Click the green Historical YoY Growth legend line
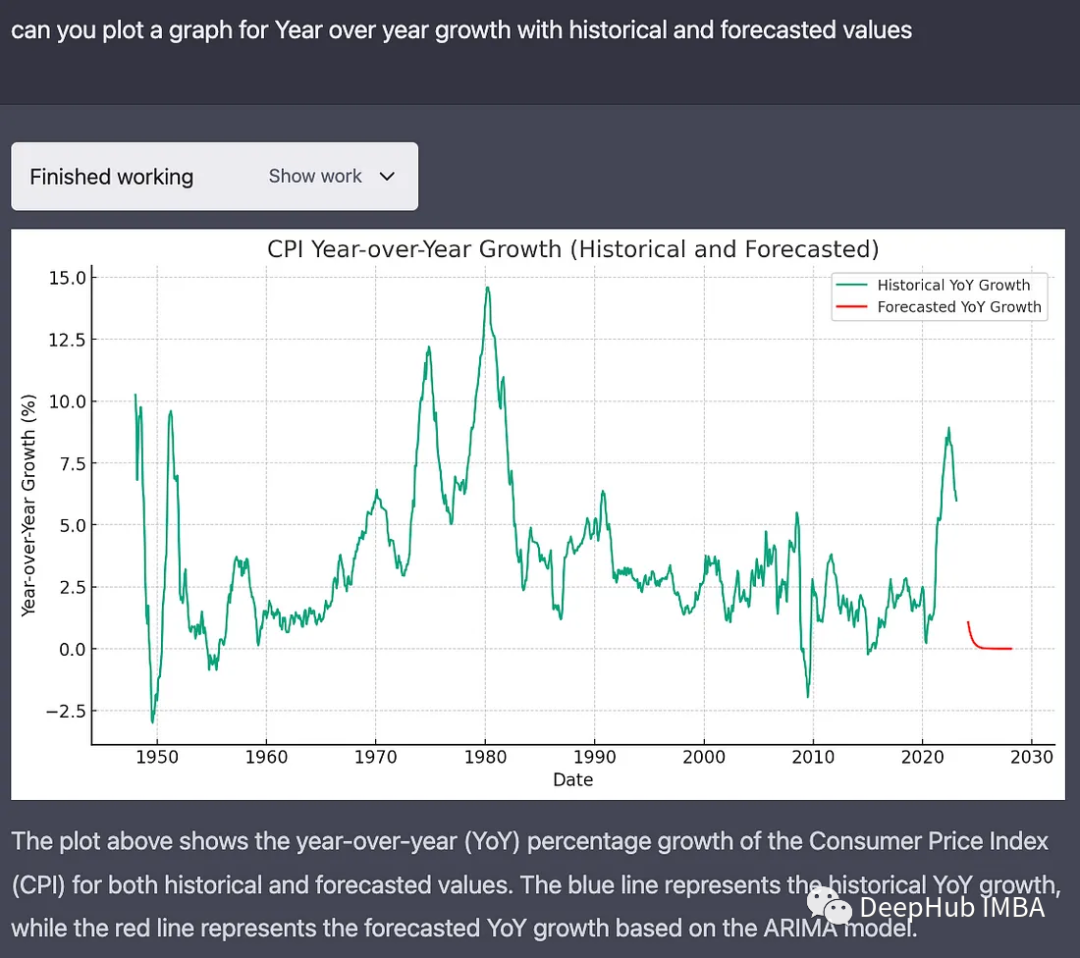This screenshot has height=958, width=1080. click(x=852, y=285)
